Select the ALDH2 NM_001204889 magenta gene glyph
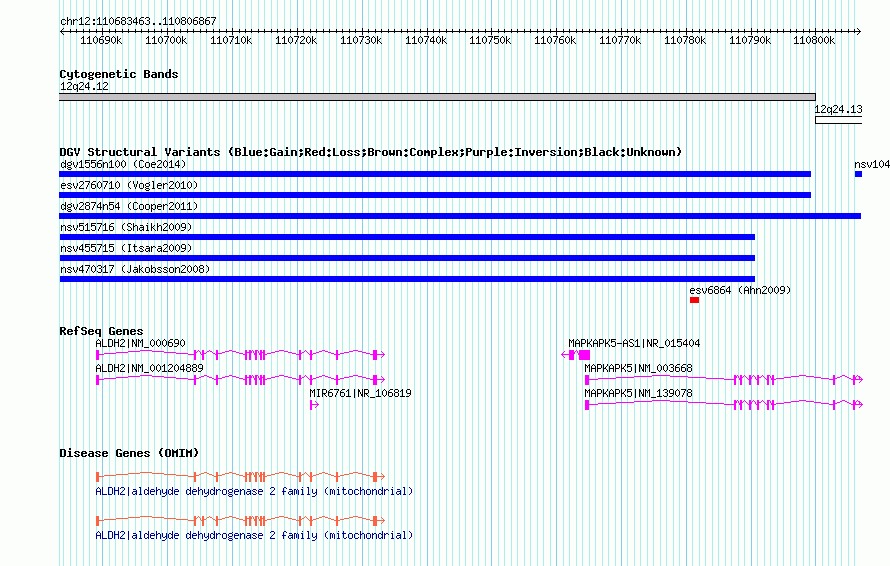The image size is (890, 566). coord(241,379)
